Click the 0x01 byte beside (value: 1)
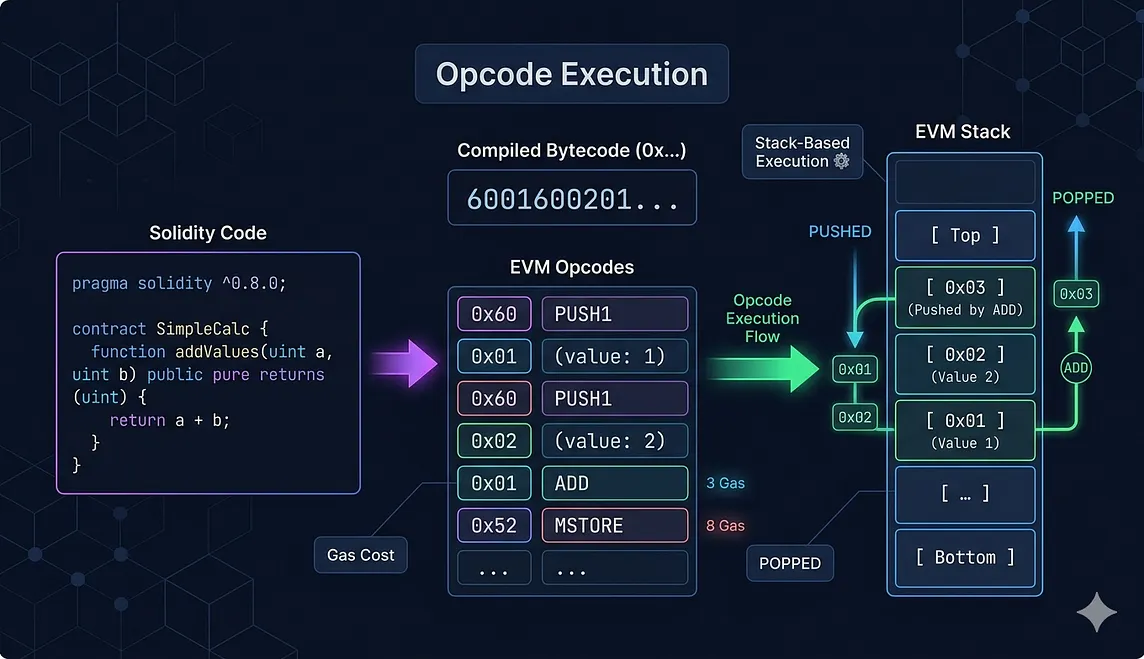The image size is (1144, 659). pos(494,356)
